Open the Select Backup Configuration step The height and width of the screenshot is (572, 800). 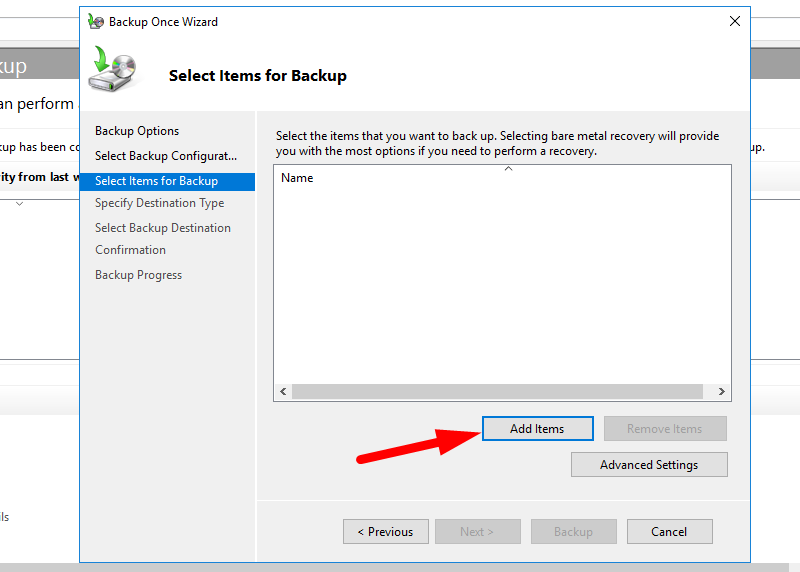(x=166, y=156)
